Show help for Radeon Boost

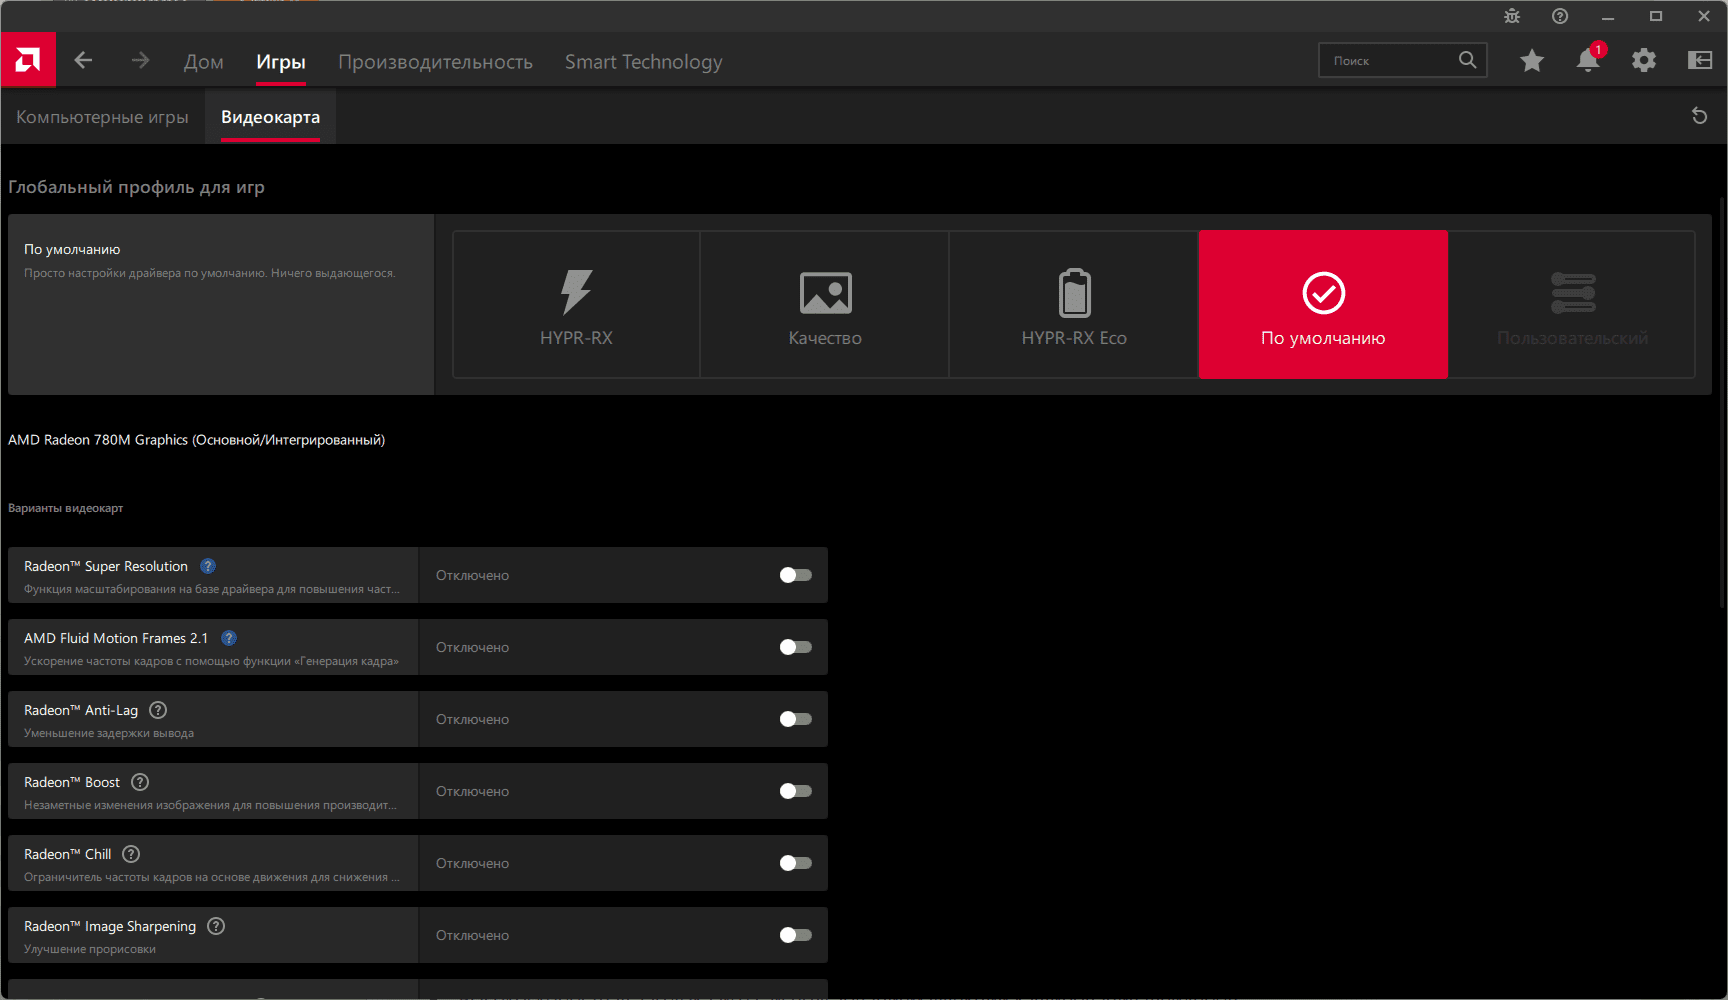(x=140, y=782)
